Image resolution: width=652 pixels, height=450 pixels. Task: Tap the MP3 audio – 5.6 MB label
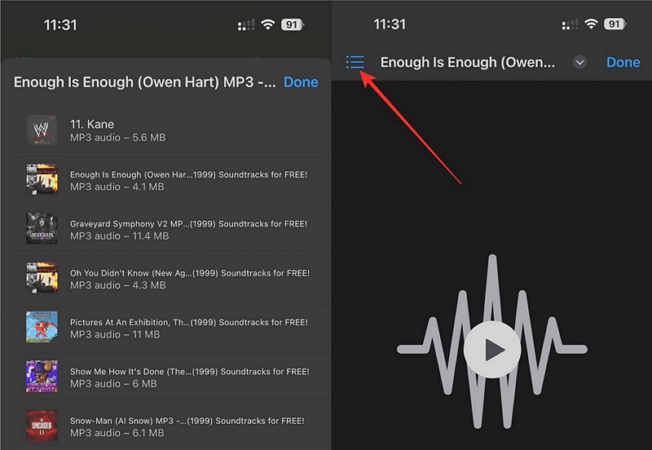pos(118,138)
